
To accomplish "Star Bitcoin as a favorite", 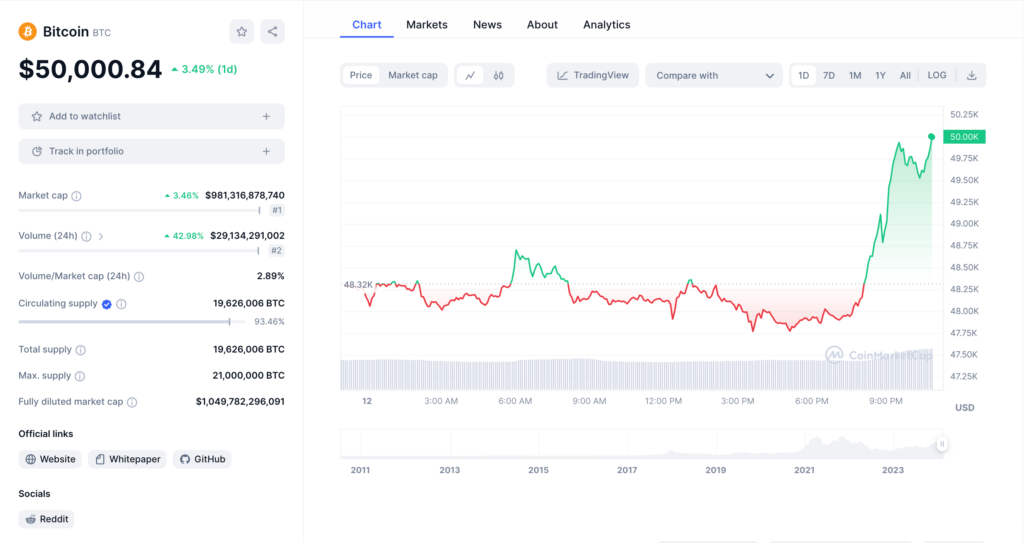I will [242, 31].
